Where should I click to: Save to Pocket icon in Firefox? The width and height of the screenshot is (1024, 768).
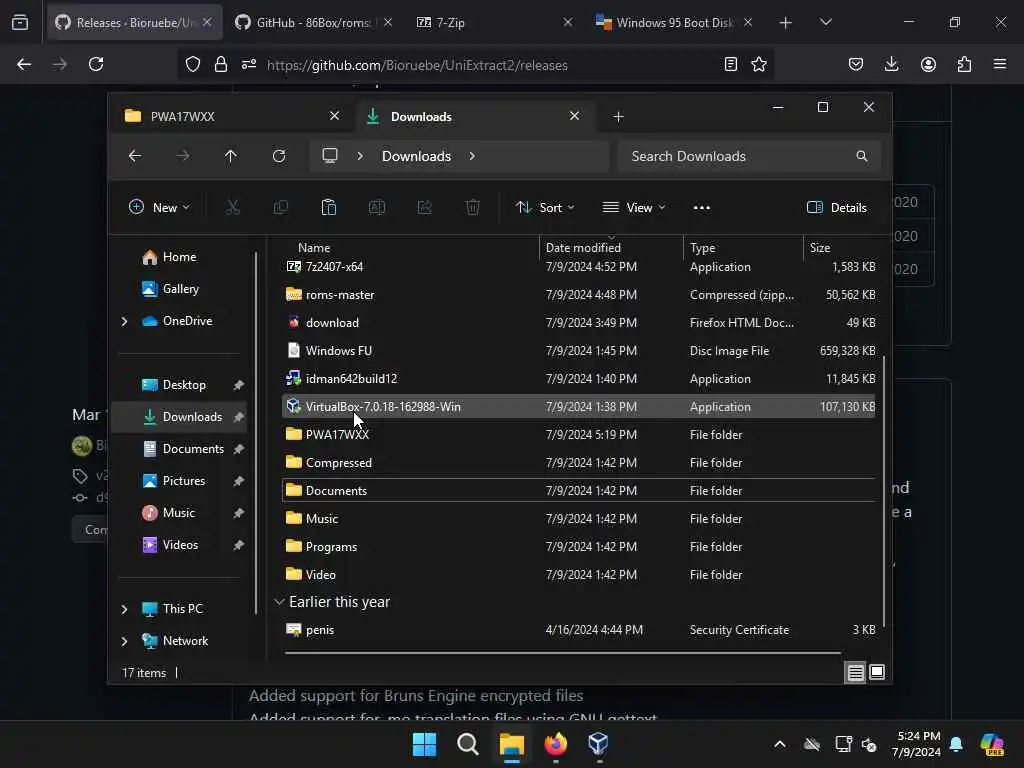pyautogui.click(x=856, y=64)
